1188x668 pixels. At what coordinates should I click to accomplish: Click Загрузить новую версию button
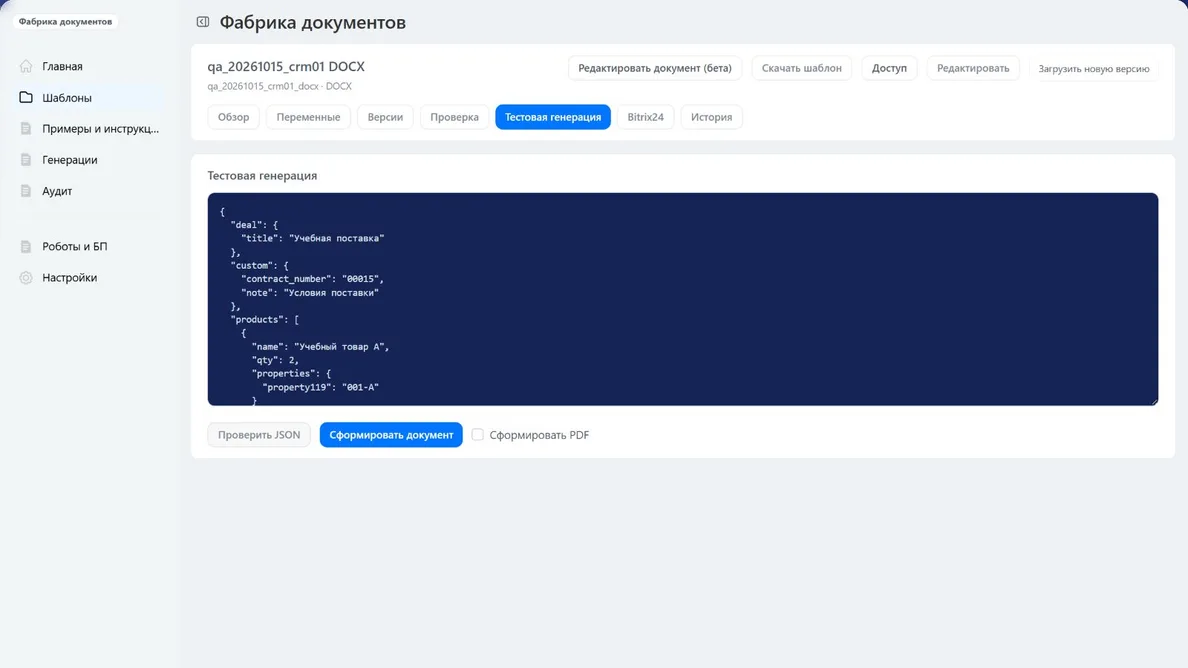pyautogui.click(x=1093, y=68)
